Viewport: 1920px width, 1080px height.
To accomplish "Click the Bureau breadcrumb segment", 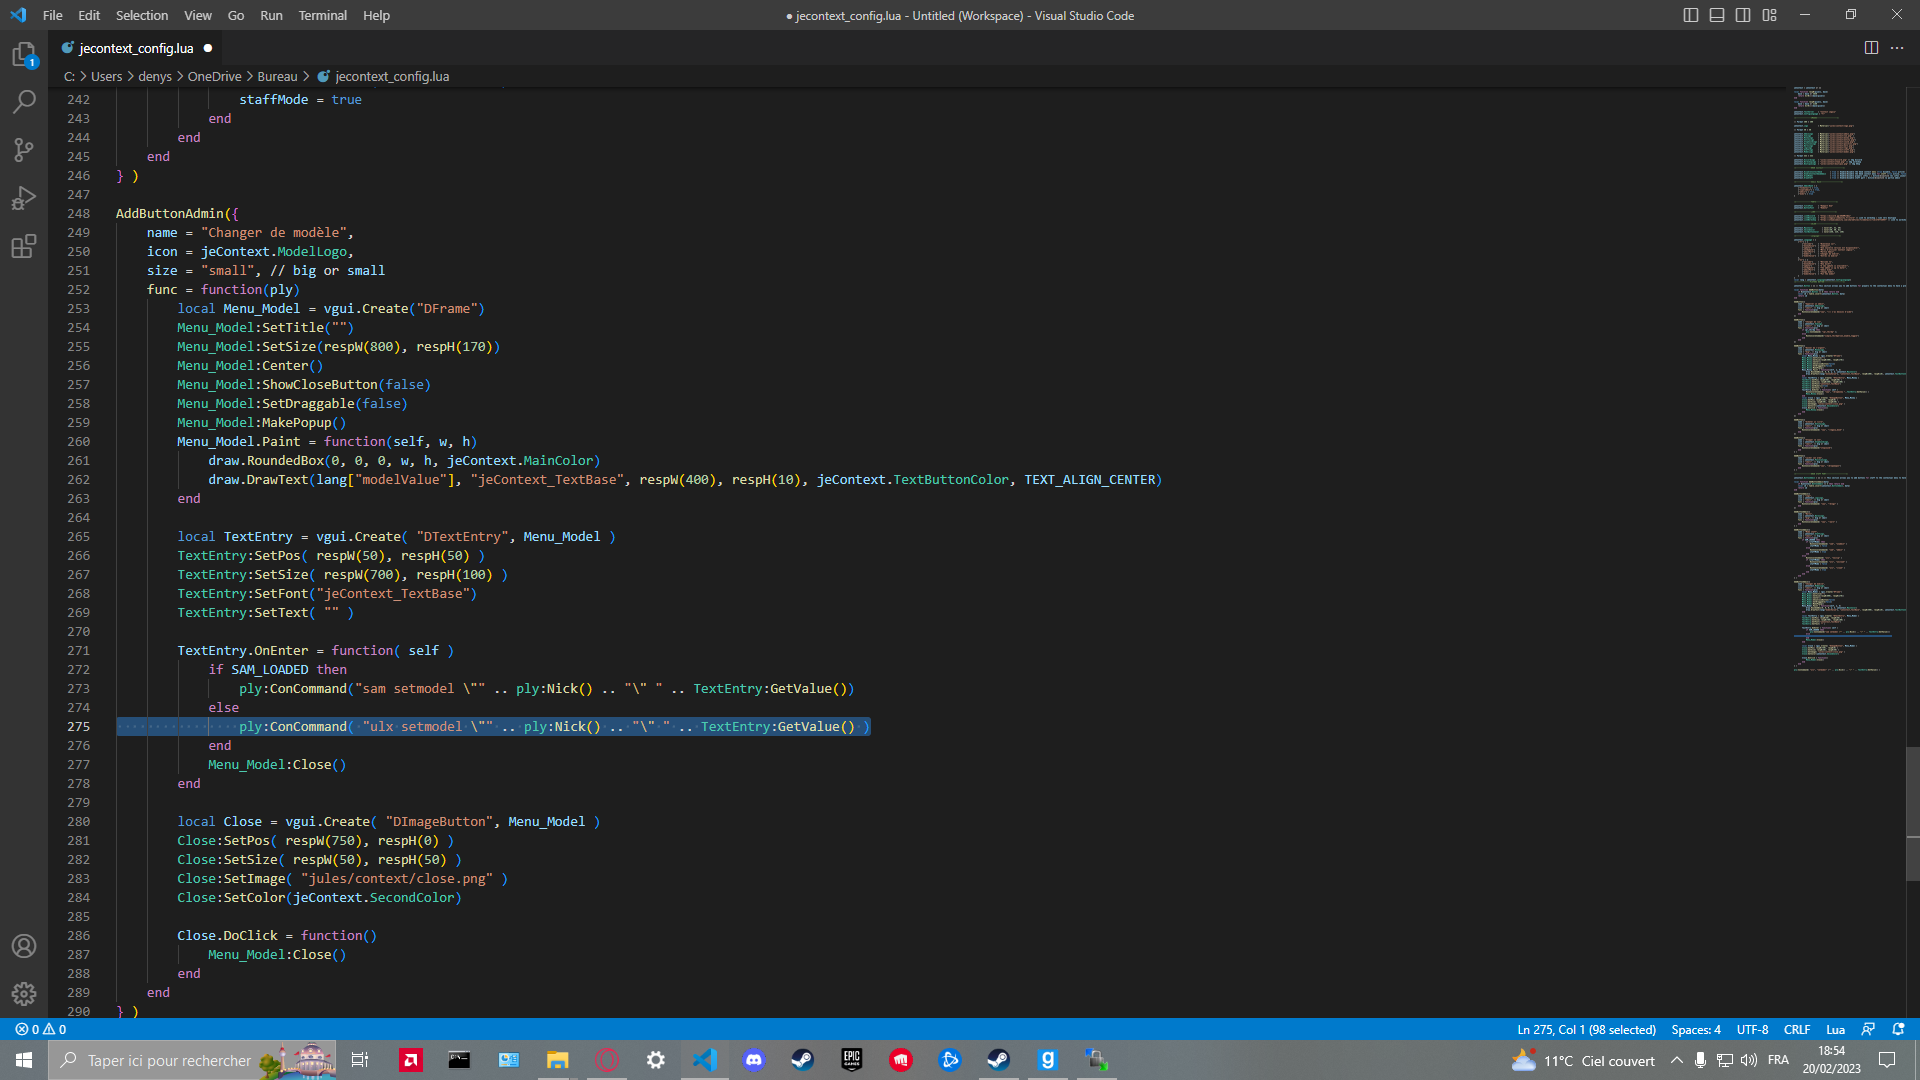I will [277, 76].
